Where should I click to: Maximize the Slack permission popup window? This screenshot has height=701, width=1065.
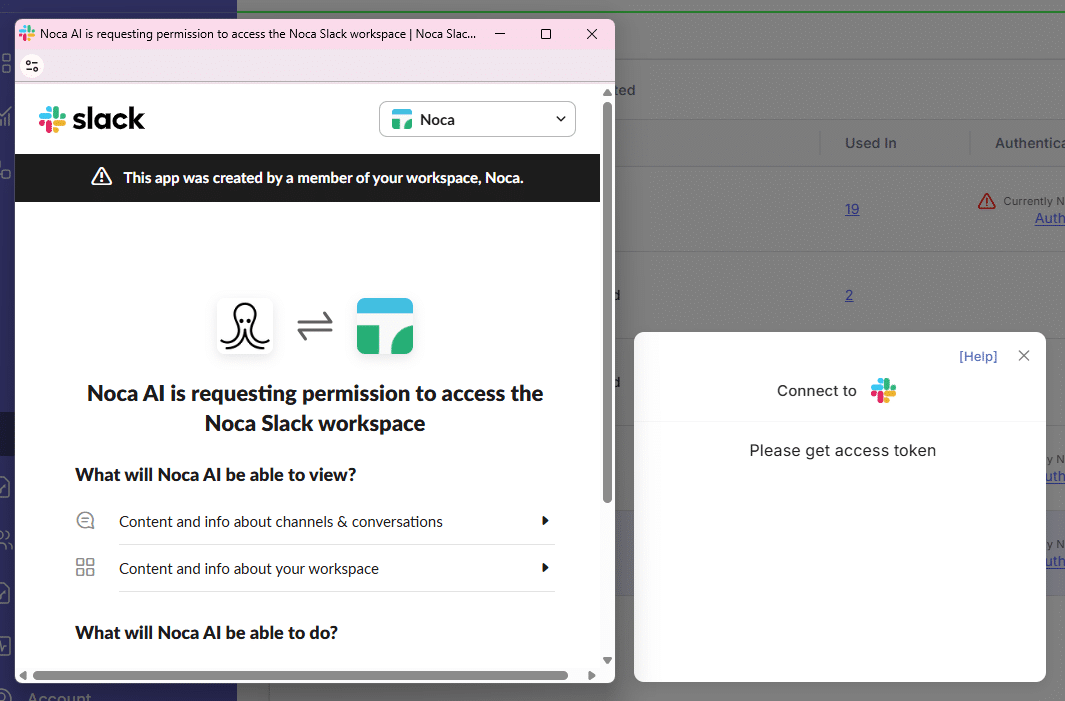click(x=545, y=34)
